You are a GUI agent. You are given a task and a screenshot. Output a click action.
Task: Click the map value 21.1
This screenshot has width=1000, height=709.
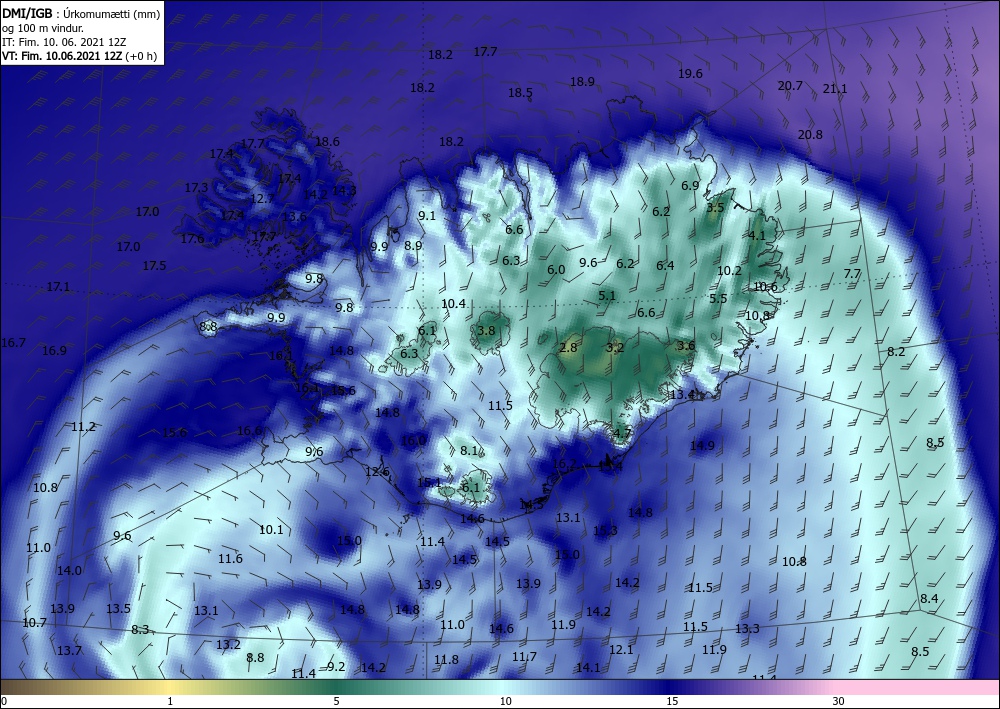click(x=835, y=89)
